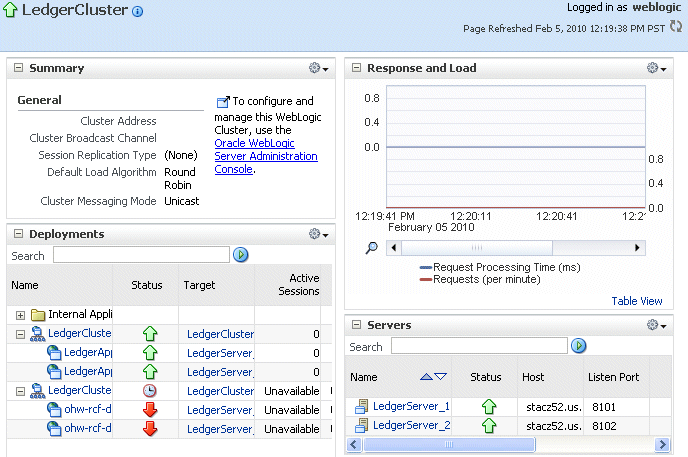Click the Deployments search input field
Image resolution: width=688 pixels, height=457 pixels.
pyautogui.click(x=141, y=254)
